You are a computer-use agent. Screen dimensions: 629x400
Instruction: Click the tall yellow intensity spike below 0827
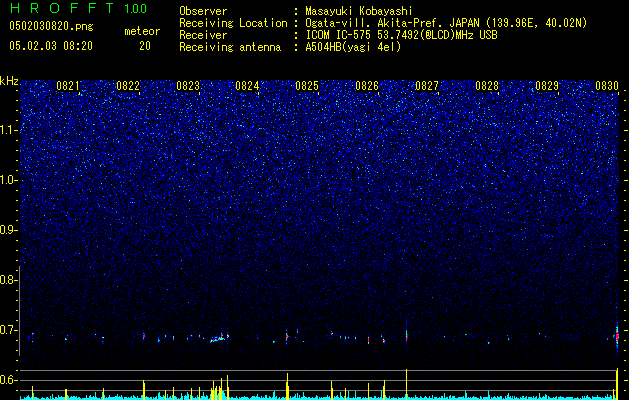tap(406, 384)
